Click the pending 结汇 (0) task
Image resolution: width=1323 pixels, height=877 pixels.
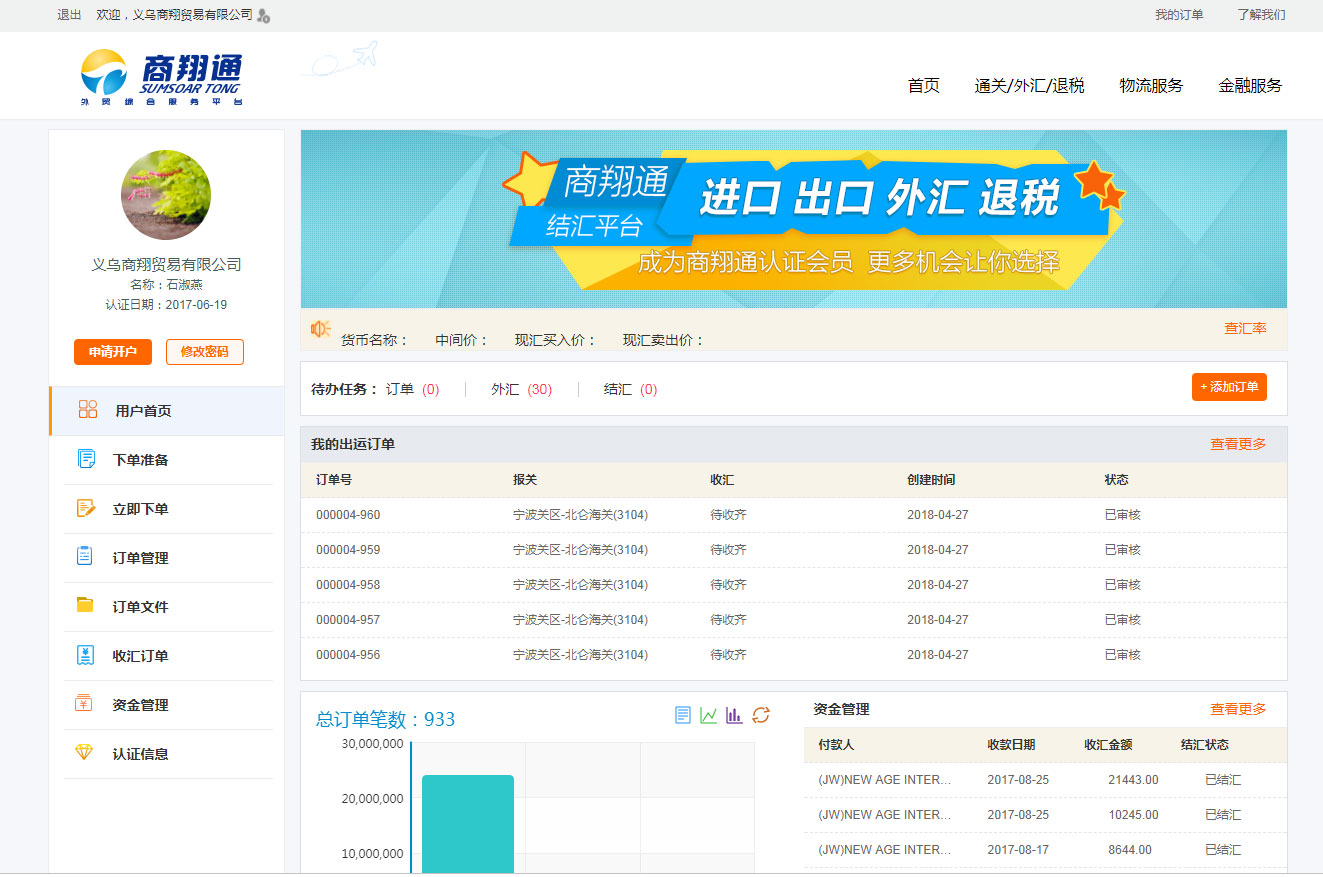(630, 389)
